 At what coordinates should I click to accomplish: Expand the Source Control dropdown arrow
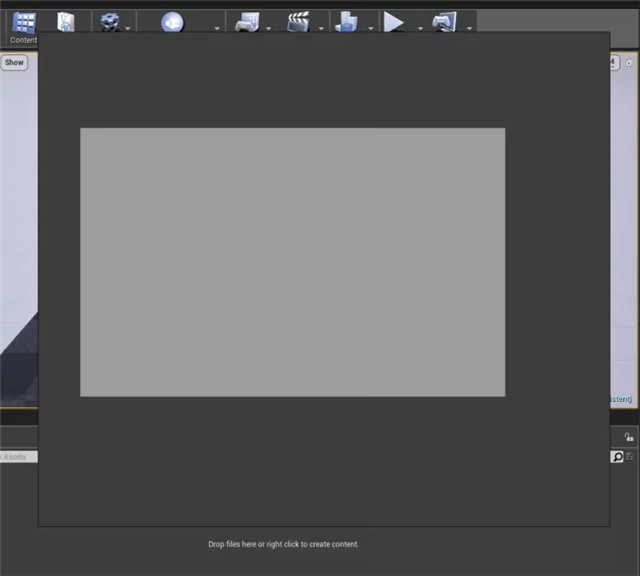tap(217, 29)
